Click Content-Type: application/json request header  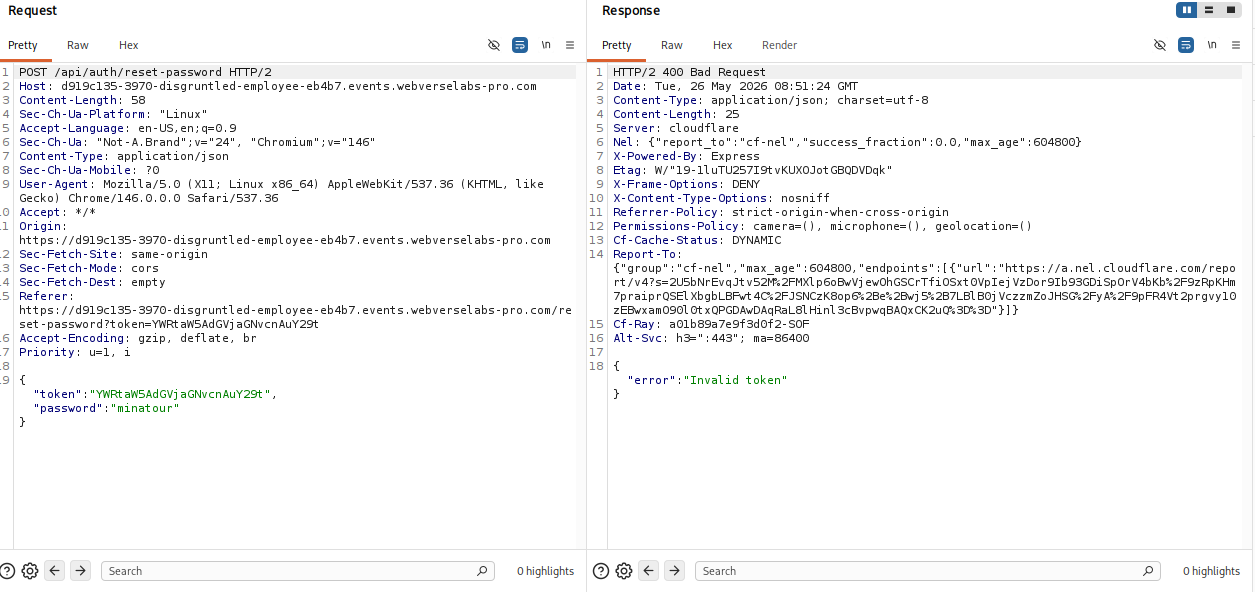point(124,156)
